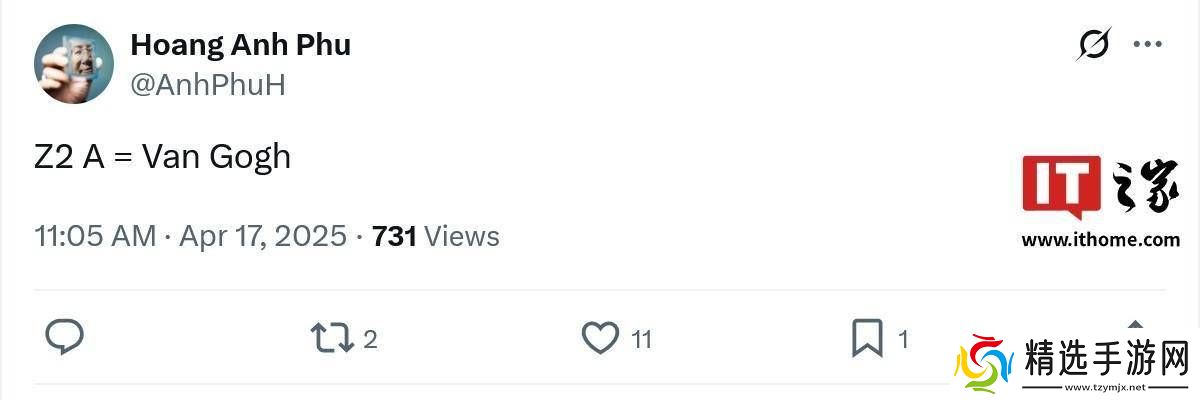Image resolution: width=1200 pixels, height=400 pixels.
Task: Click the Apr 17, 2025 date
Action: (263, 237)
